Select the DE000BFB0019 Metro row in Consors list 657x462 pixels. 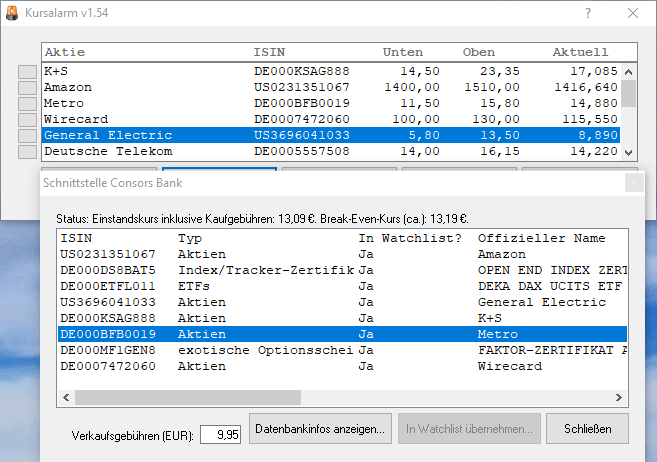(x=342, y=334)
